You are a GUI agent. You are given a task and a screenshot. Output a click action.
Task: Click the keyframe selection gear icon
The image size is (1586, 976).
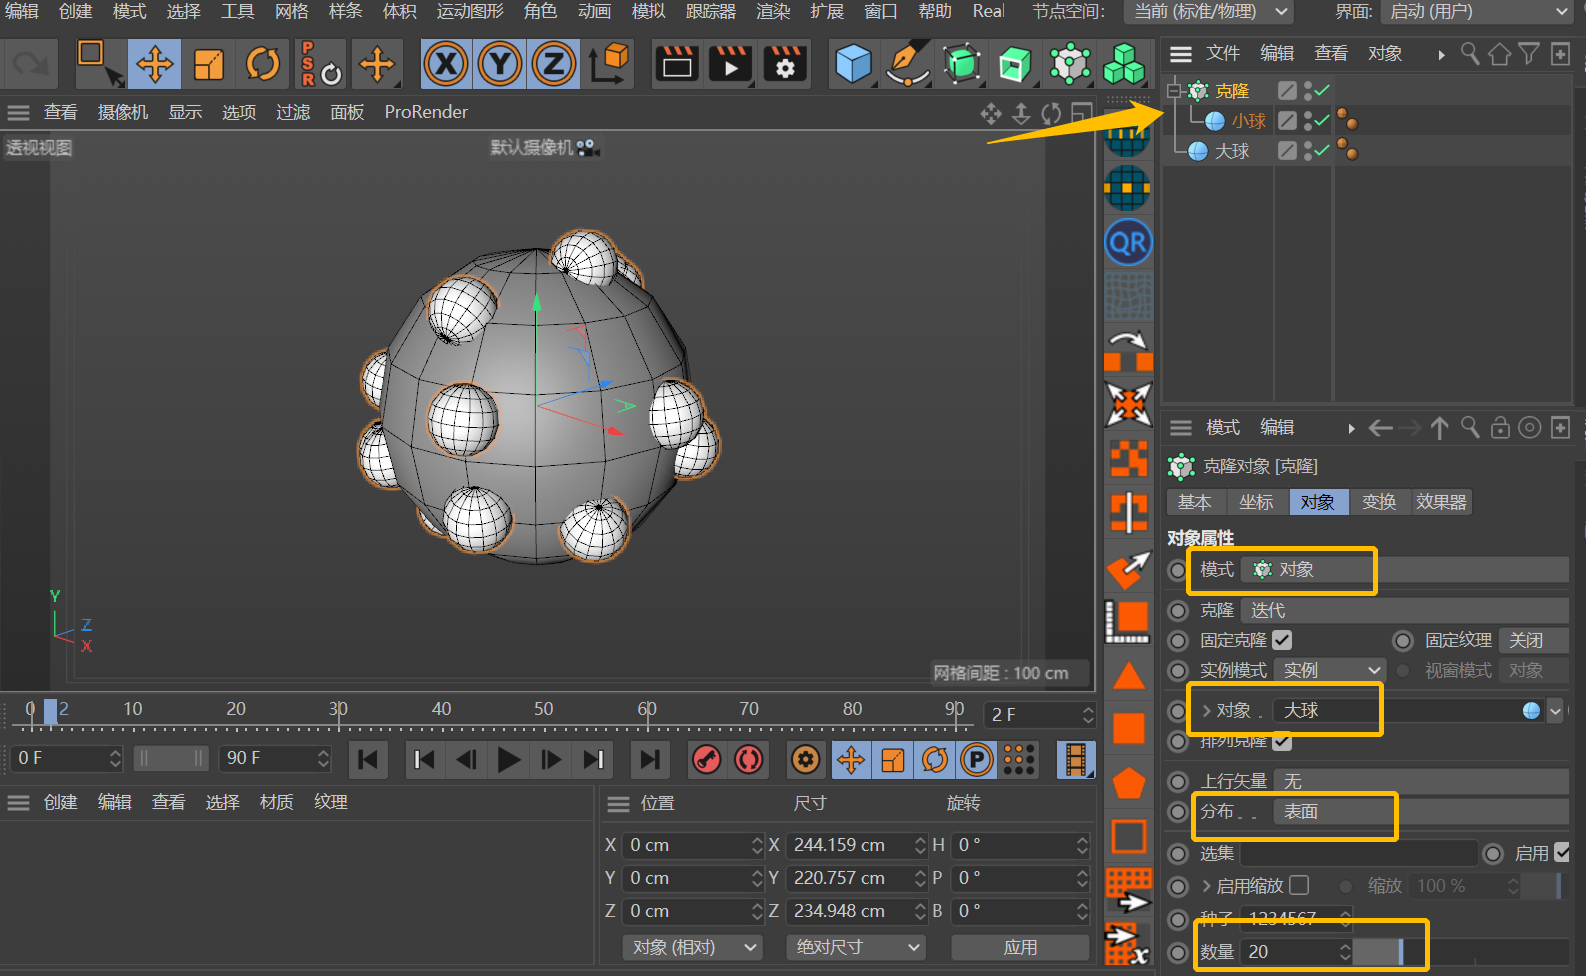[805, 760]
